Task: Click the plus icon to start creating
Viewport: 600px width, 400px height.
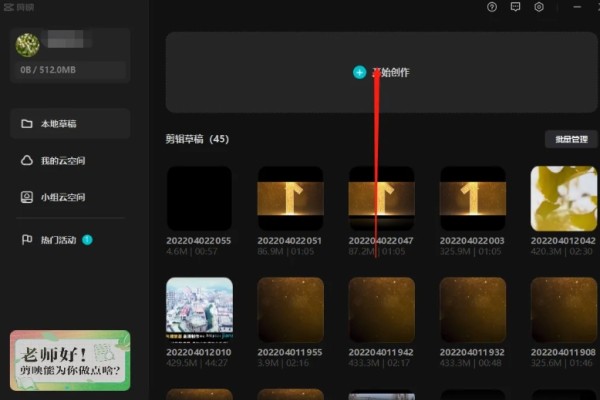Action: 359,72
